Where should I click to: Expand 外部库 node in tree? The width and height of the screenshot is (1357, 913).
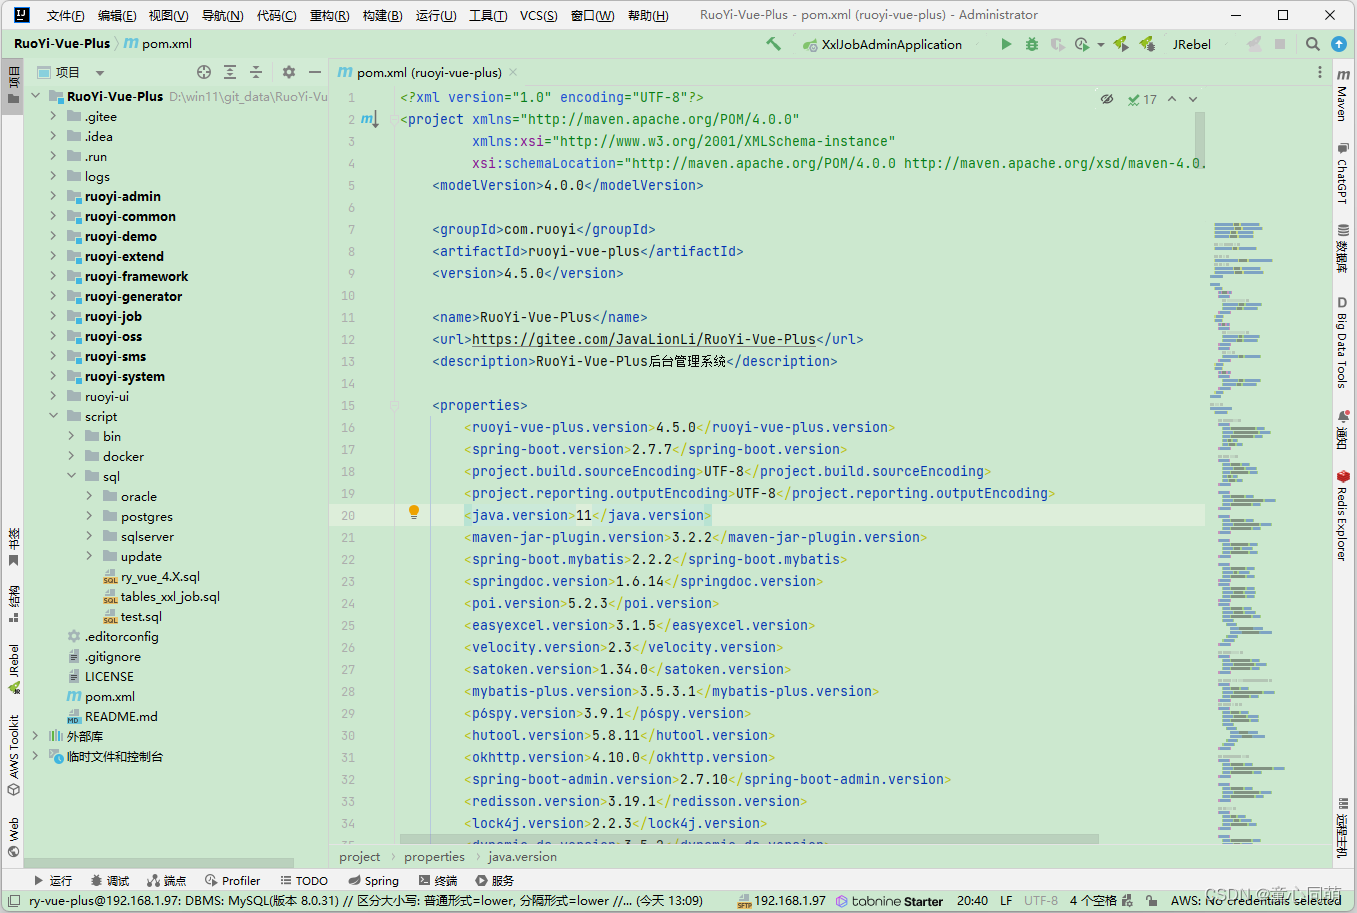tap(36, 736)
